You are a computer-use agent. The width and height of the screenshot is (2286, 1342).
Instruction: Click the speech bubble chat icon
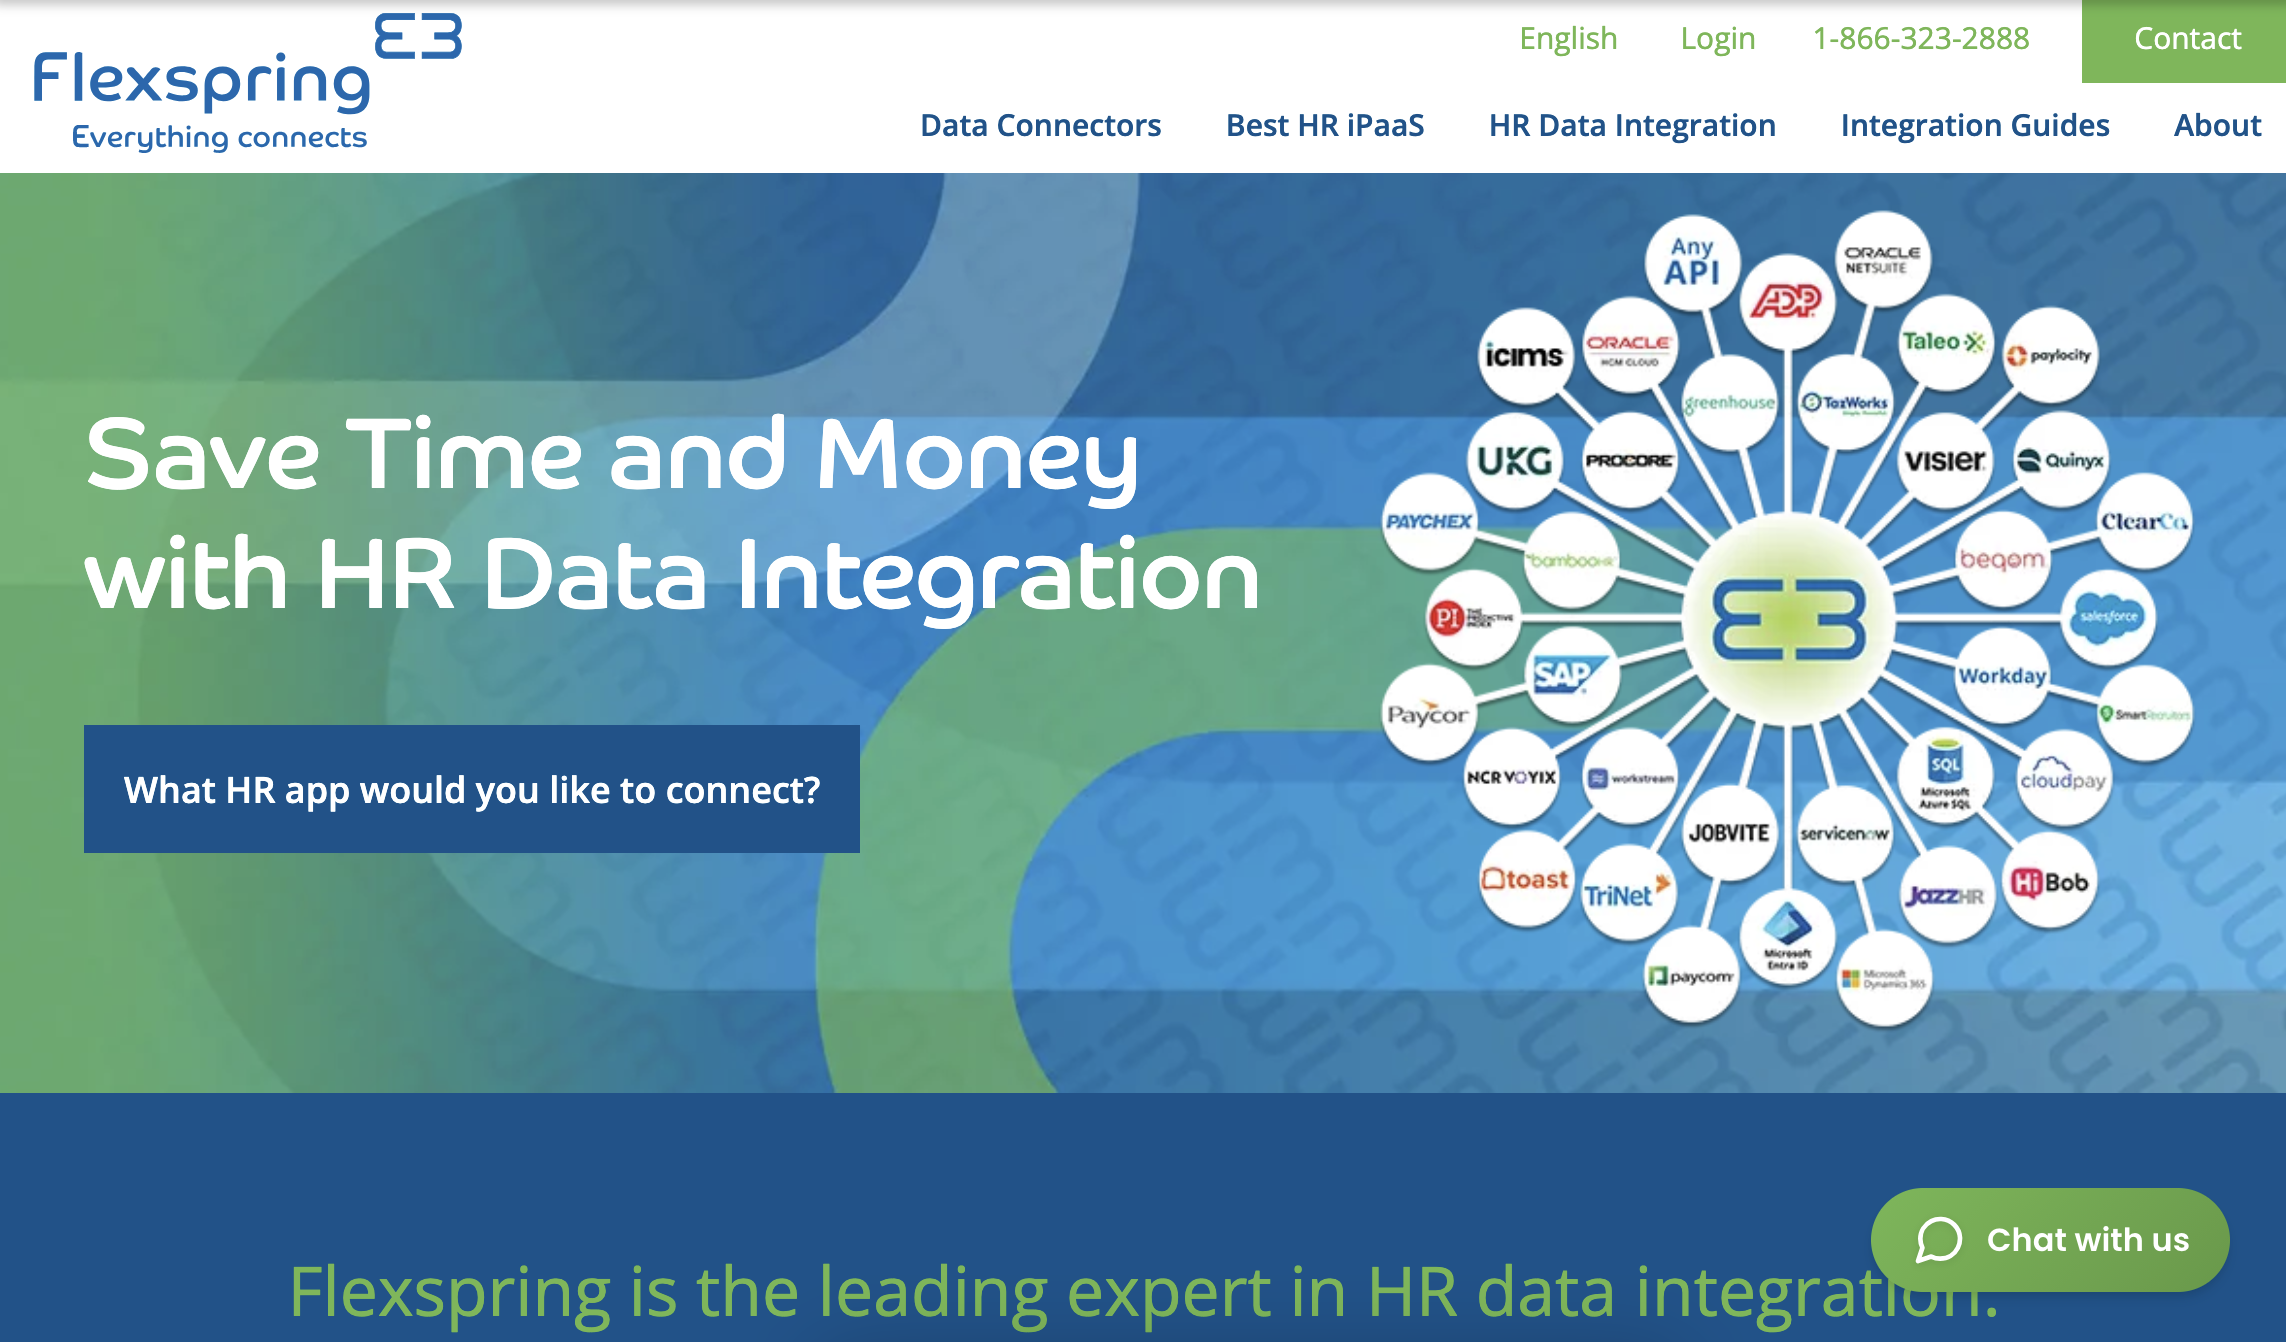tap(1938, 1240)
